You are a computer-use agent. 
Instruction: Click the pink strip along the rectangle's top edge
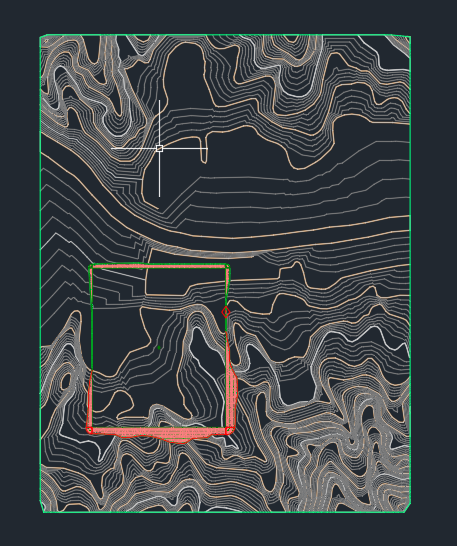click(x=159, y=266)
